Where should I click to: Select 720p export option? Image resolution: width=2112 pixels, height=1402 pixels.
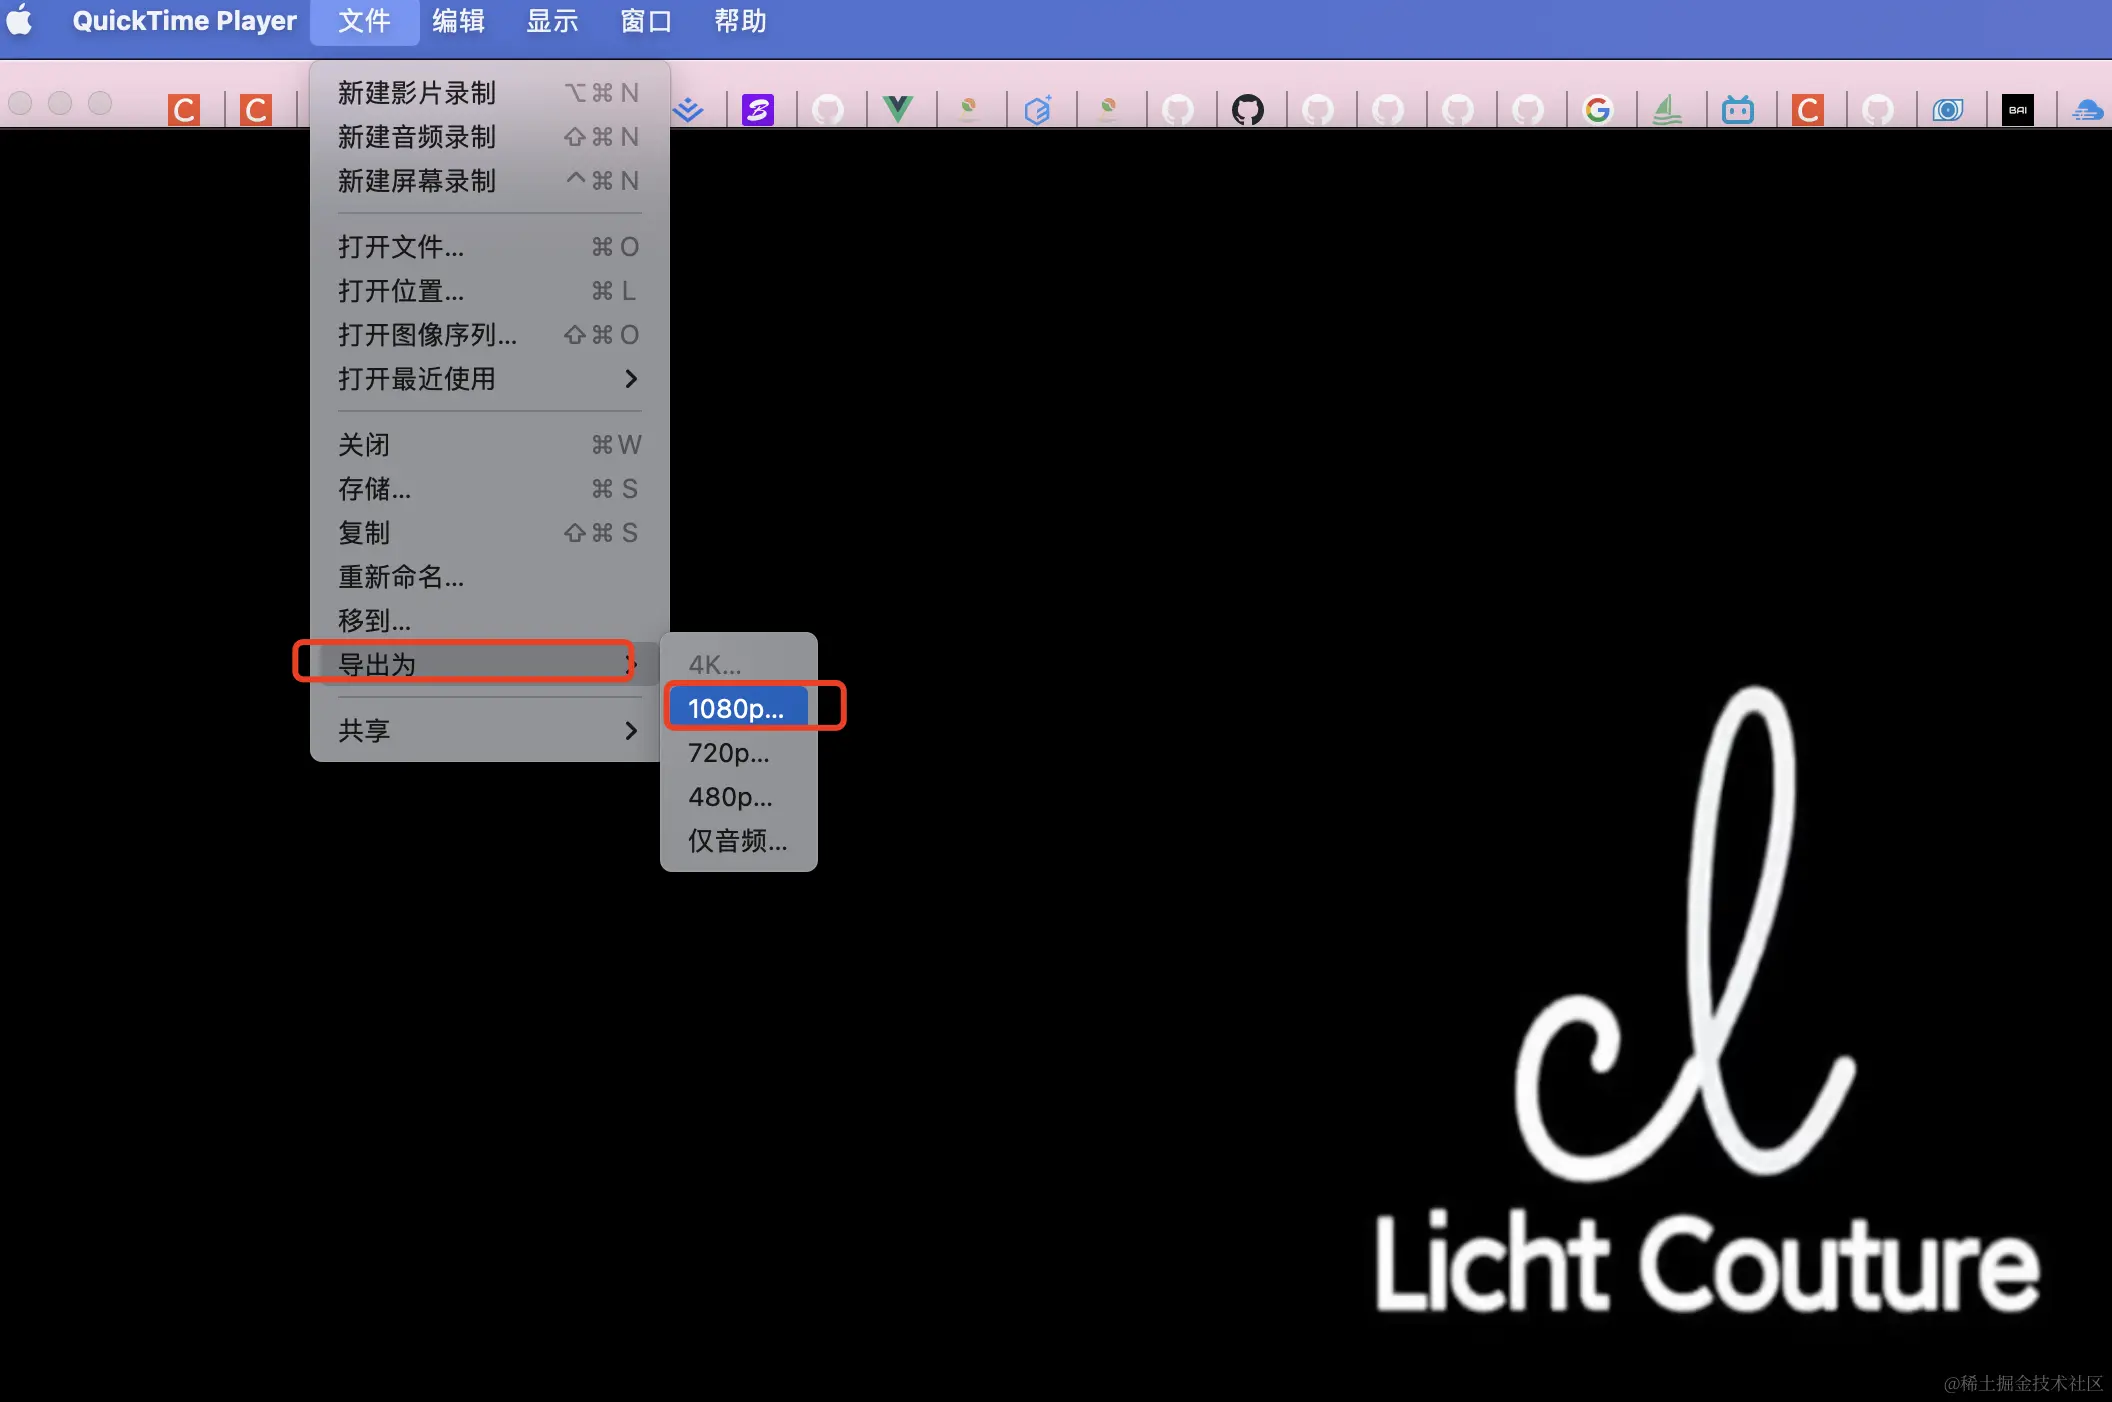click(x=729, y=753)
